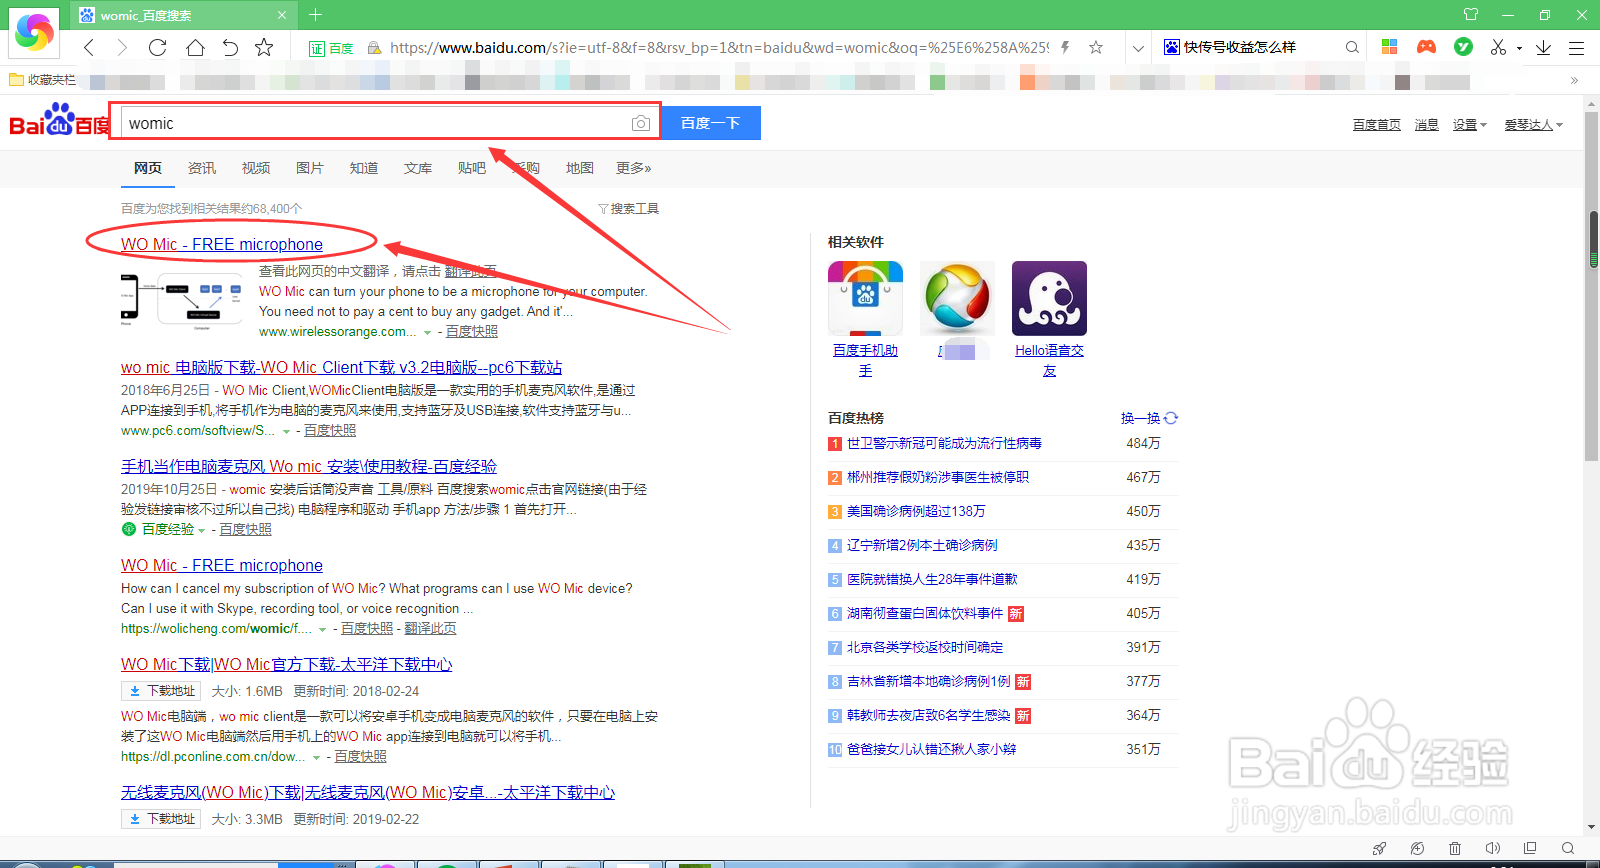Image resolution: width=1600 pixels, height=868 pixels.
Task: Click the lightning speed-mode icon in address bar
Action: pos(1065,47)
